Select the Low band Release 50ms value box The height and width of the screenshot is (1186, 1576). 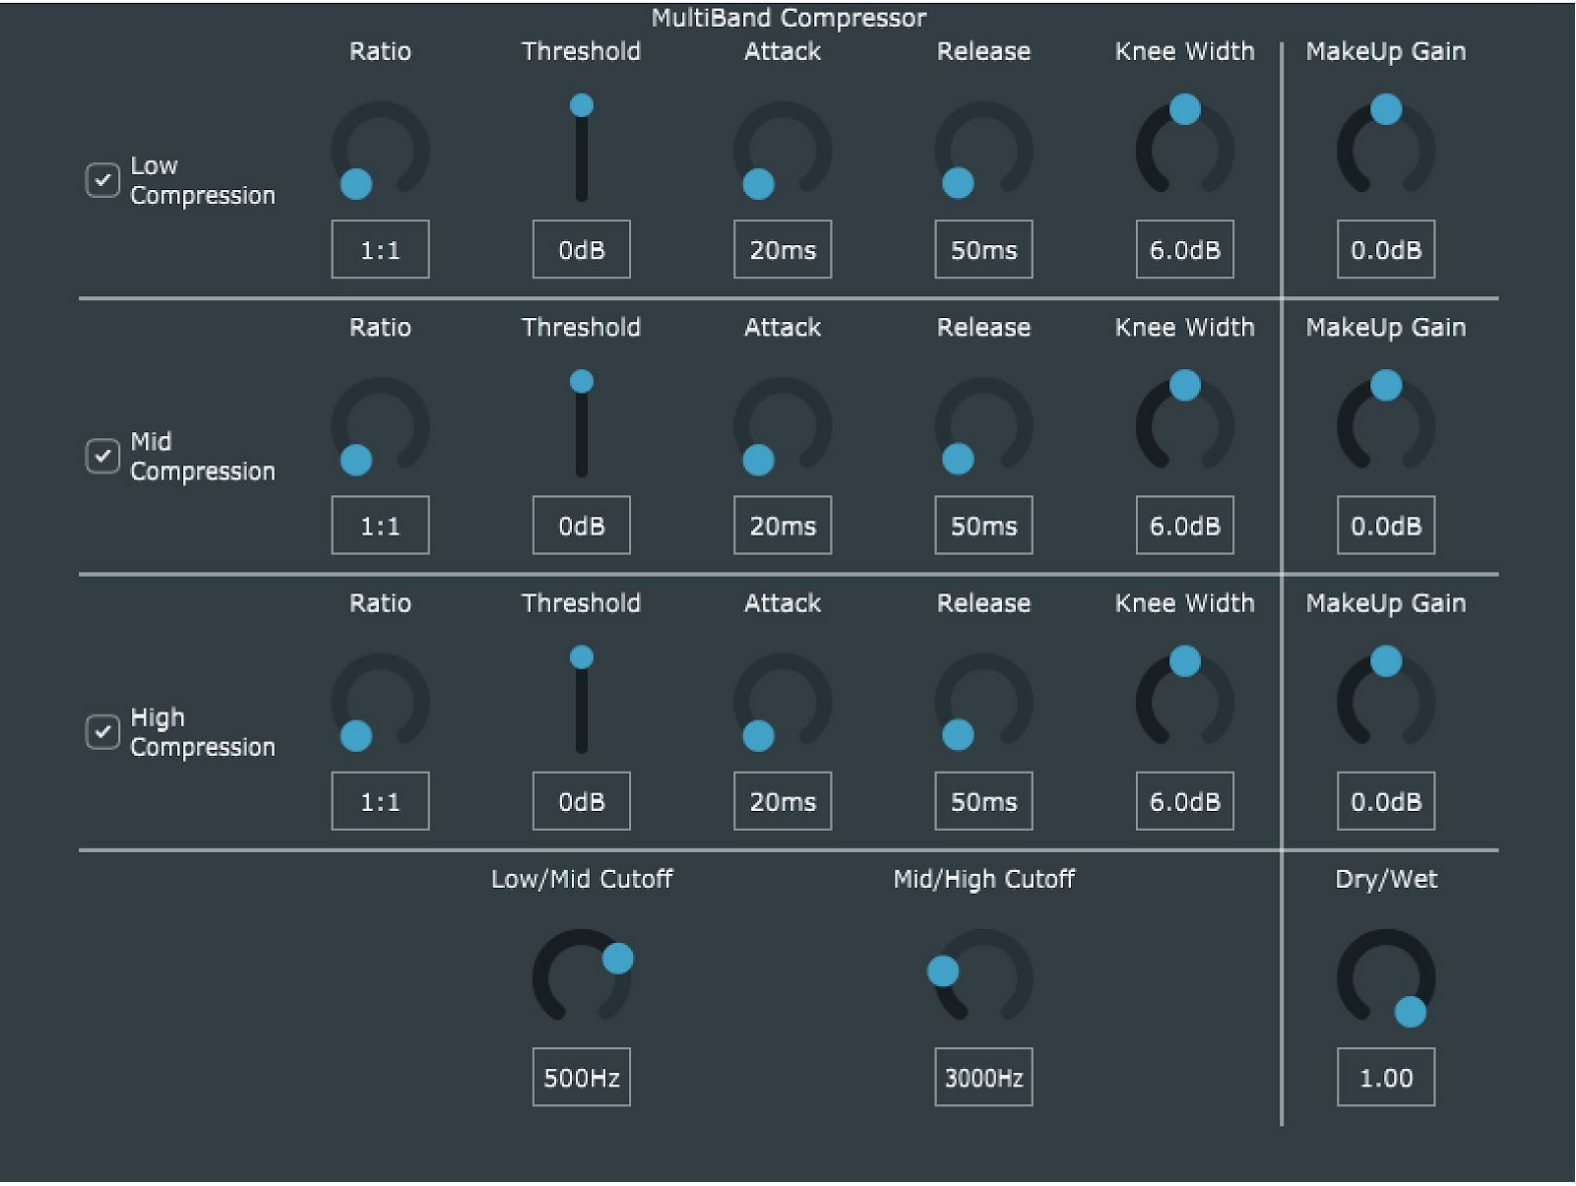pyautogui.click(x=983, y=249)
